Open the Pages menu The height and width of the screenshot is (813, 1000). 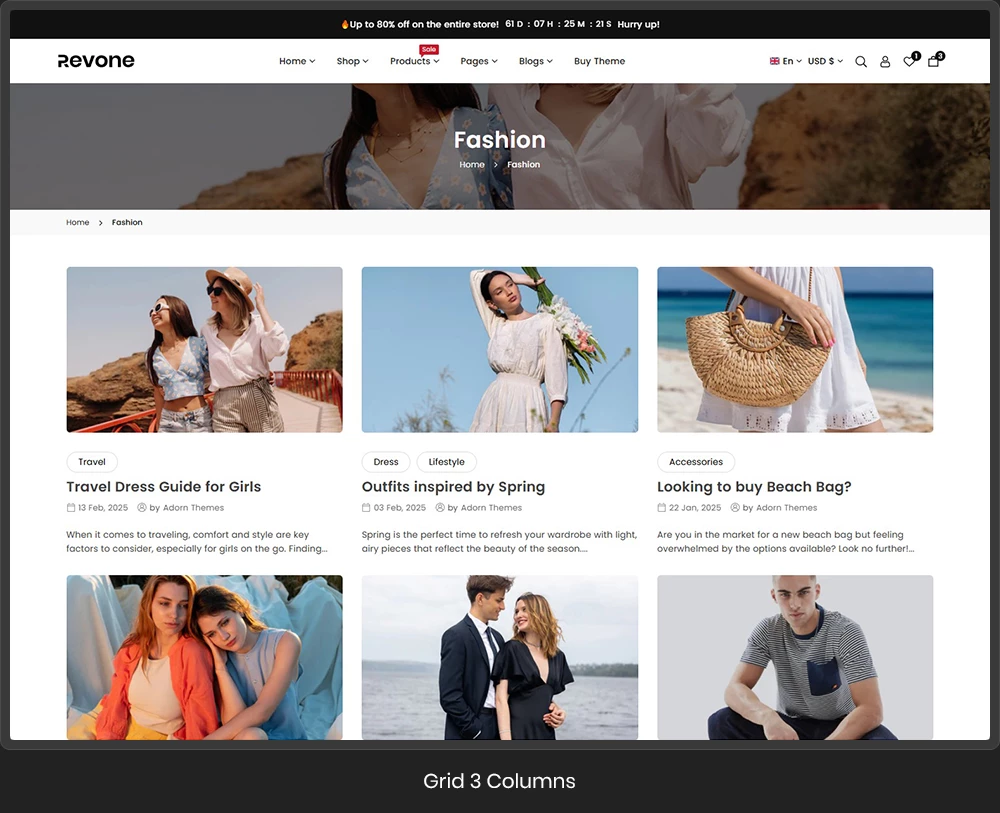point(479,61)
